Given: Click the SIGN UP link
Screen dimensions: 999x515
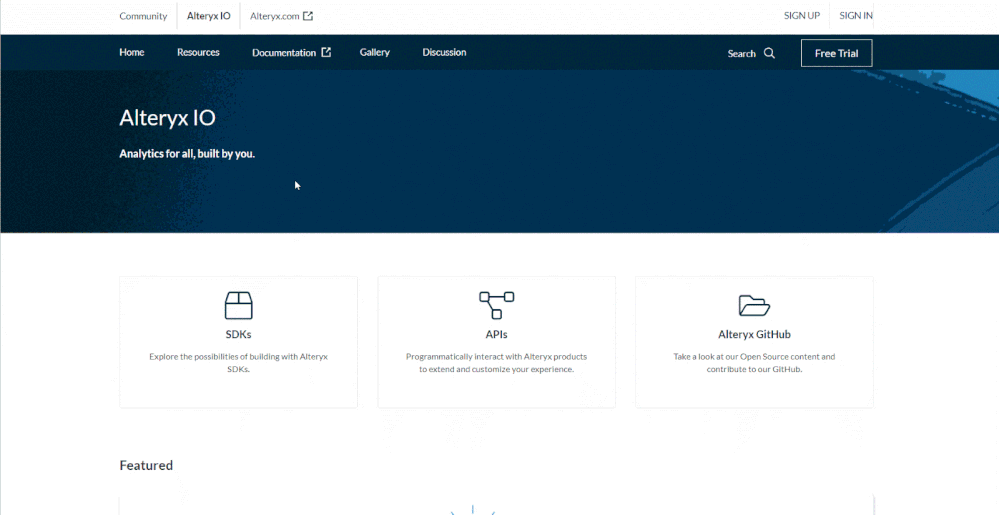Looking at the screenshot, I should 801,15.
